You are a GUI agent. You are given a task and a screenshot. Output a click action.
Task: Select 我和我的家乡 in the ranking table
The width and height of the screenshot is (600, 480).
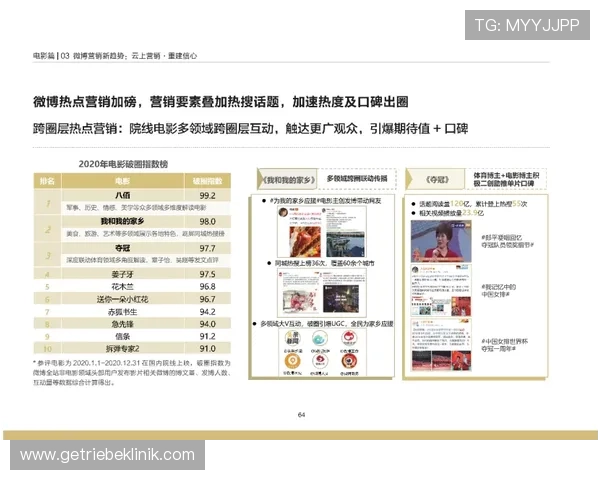click(x=122, y=221)
